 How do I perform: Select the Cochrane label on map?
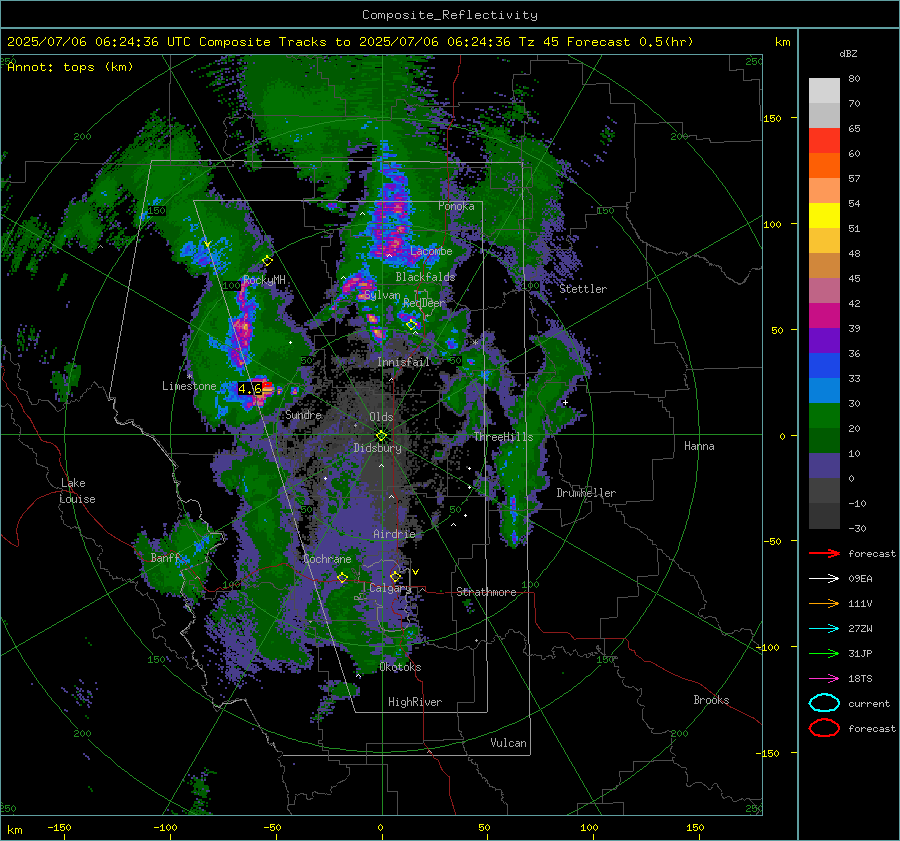coord(327,559)
